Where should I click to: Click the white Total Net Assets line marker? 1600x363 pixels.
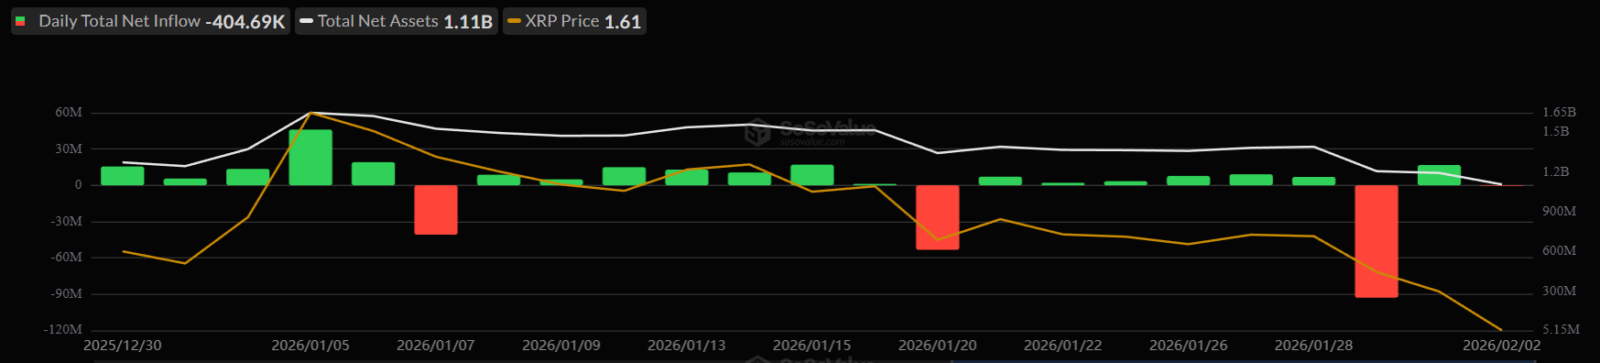click(306, 21)
